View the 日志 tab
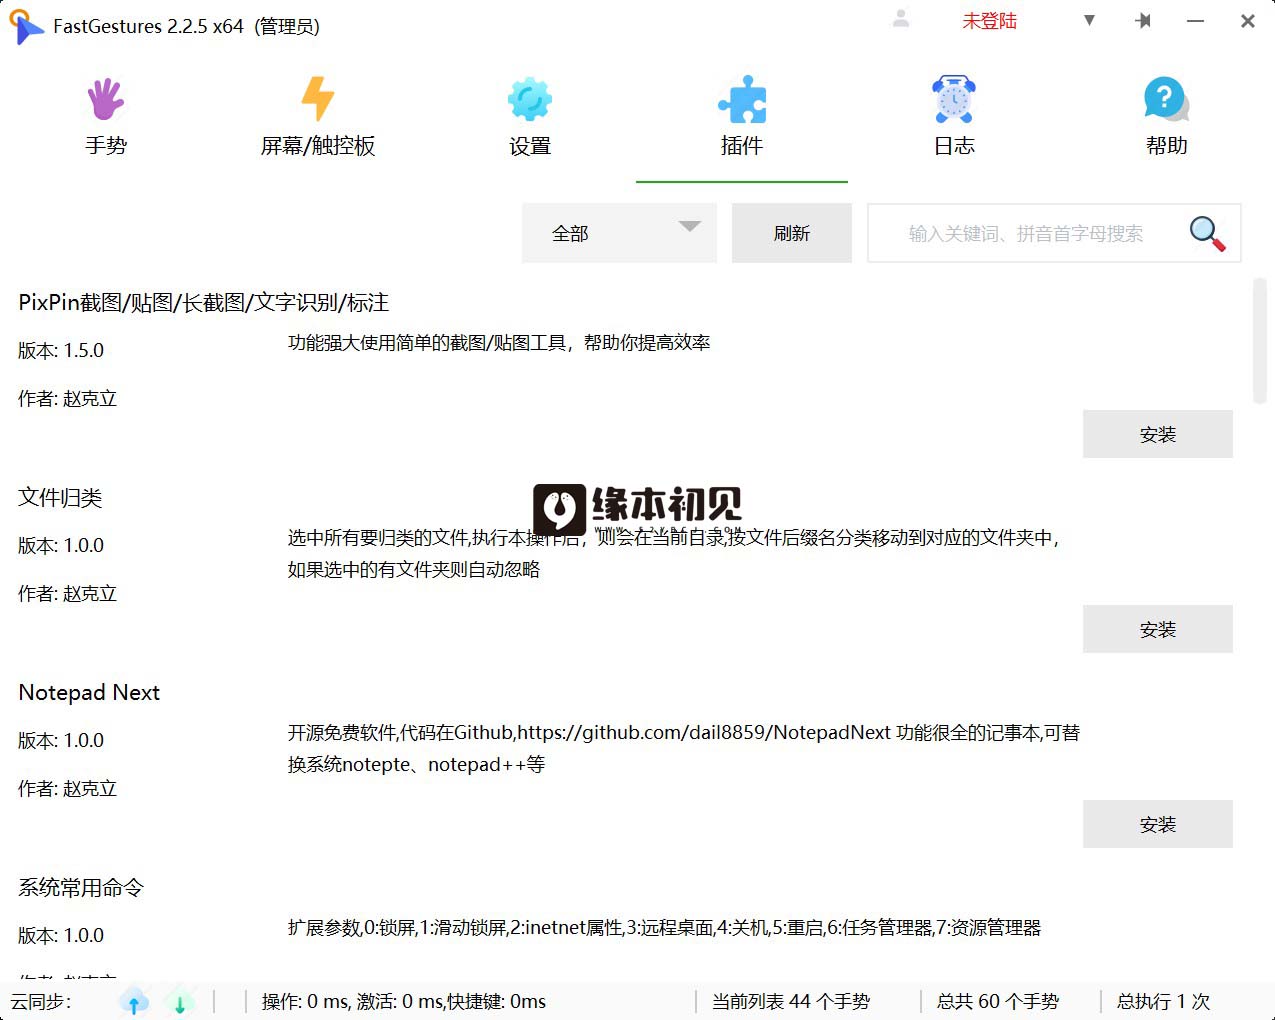This screenshot has width=1275, height=1020. pos(954,118)
